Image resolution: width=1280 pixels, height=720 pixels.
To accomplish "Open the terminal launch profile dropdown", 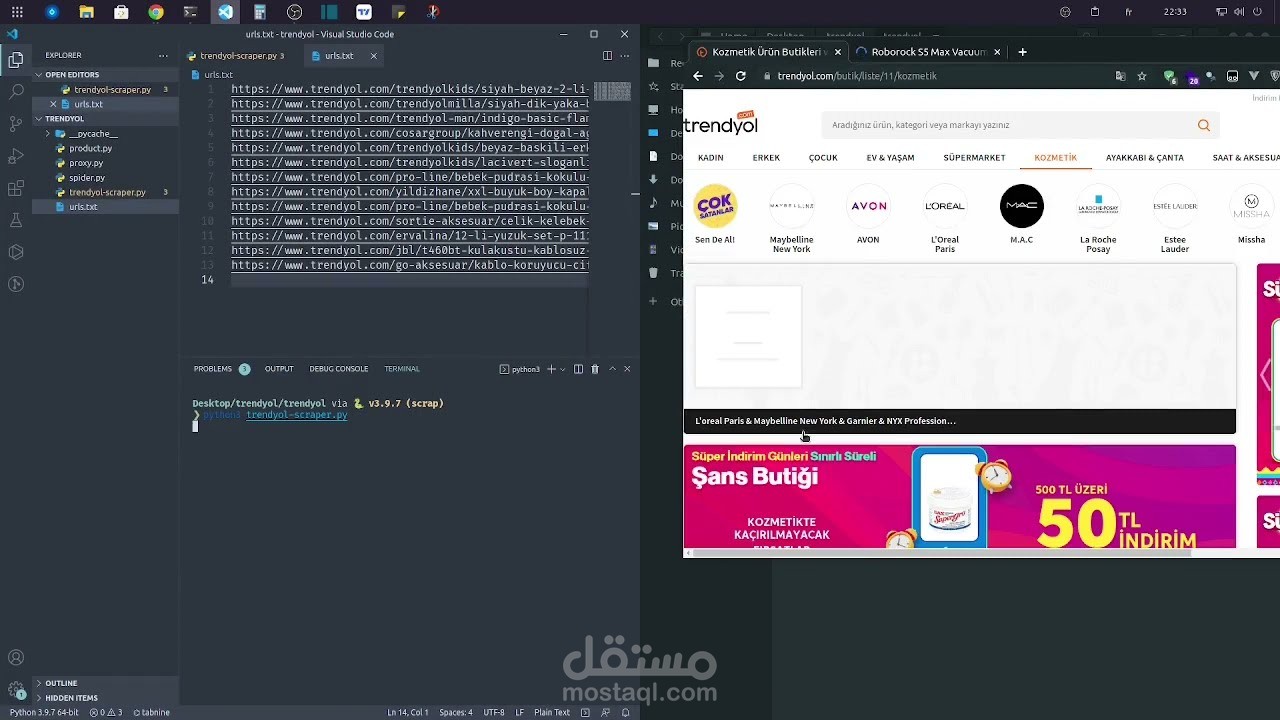I will (x=562, y=369).
